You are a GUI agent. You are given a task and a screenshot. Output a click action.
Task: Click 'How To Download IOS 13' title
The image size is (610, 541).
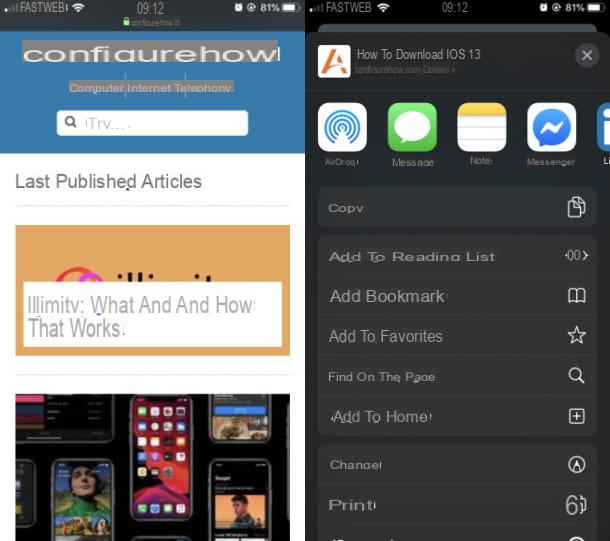pos(419,54)
